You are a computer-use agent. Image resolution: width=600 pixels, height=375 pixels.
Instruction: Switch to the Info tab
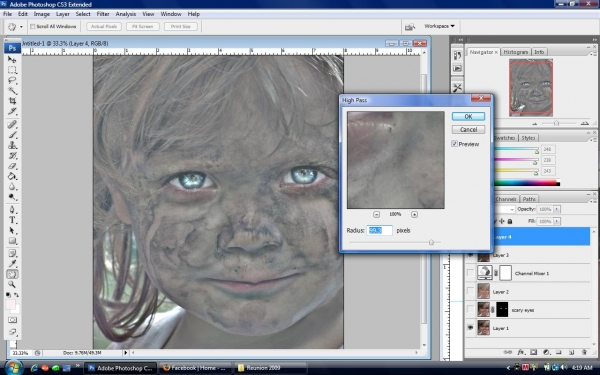click(x=539, y=52)
